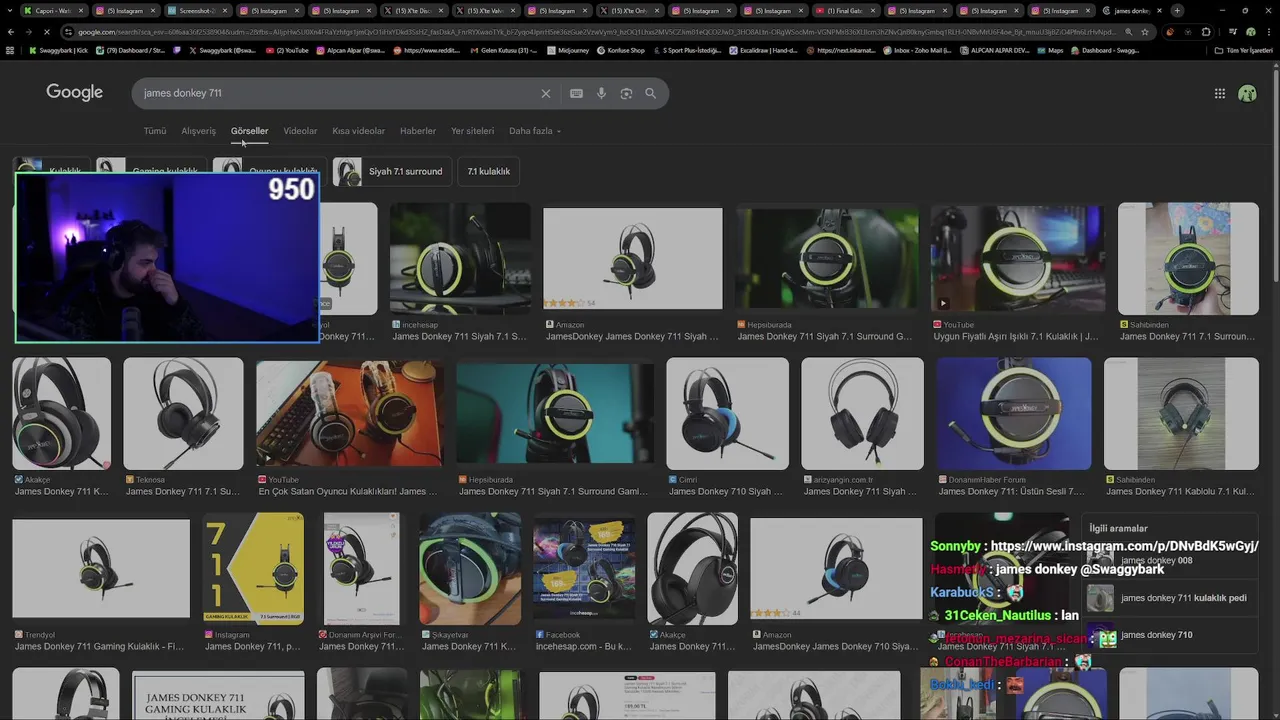Image resolution: width=1280 pixels, height=720 pixels.
Task: Open the Google account avatar
Action: 1247,93
